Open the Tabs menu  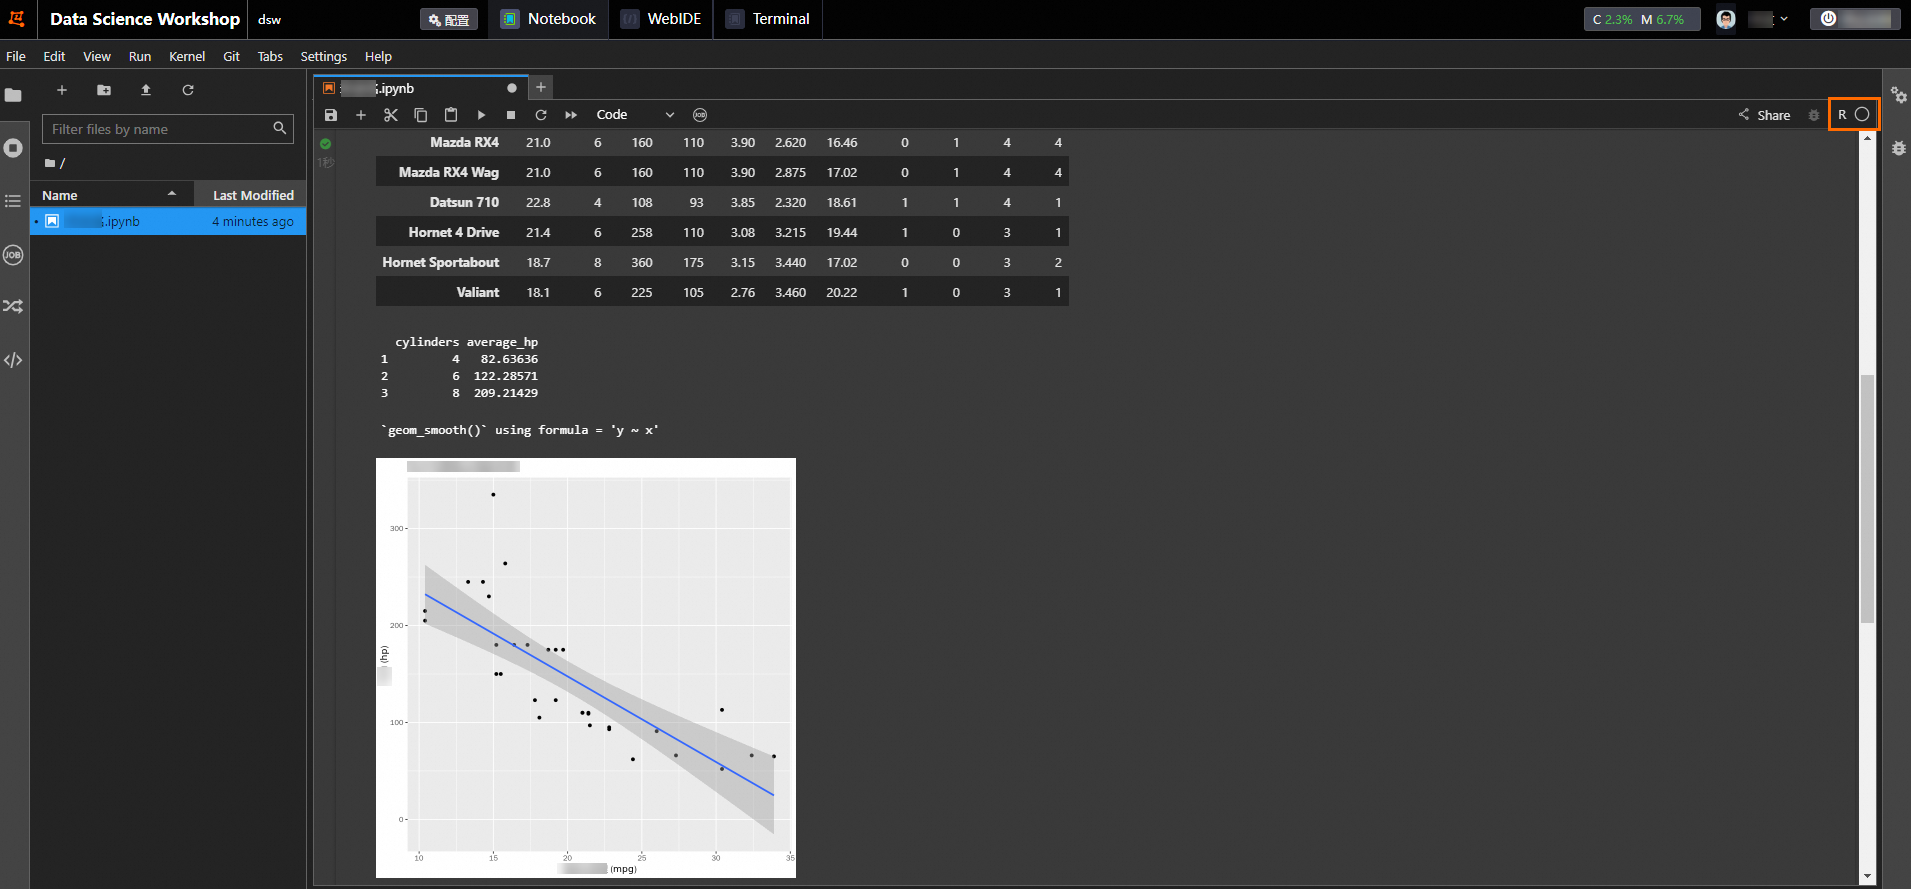[x=270, y=56]
